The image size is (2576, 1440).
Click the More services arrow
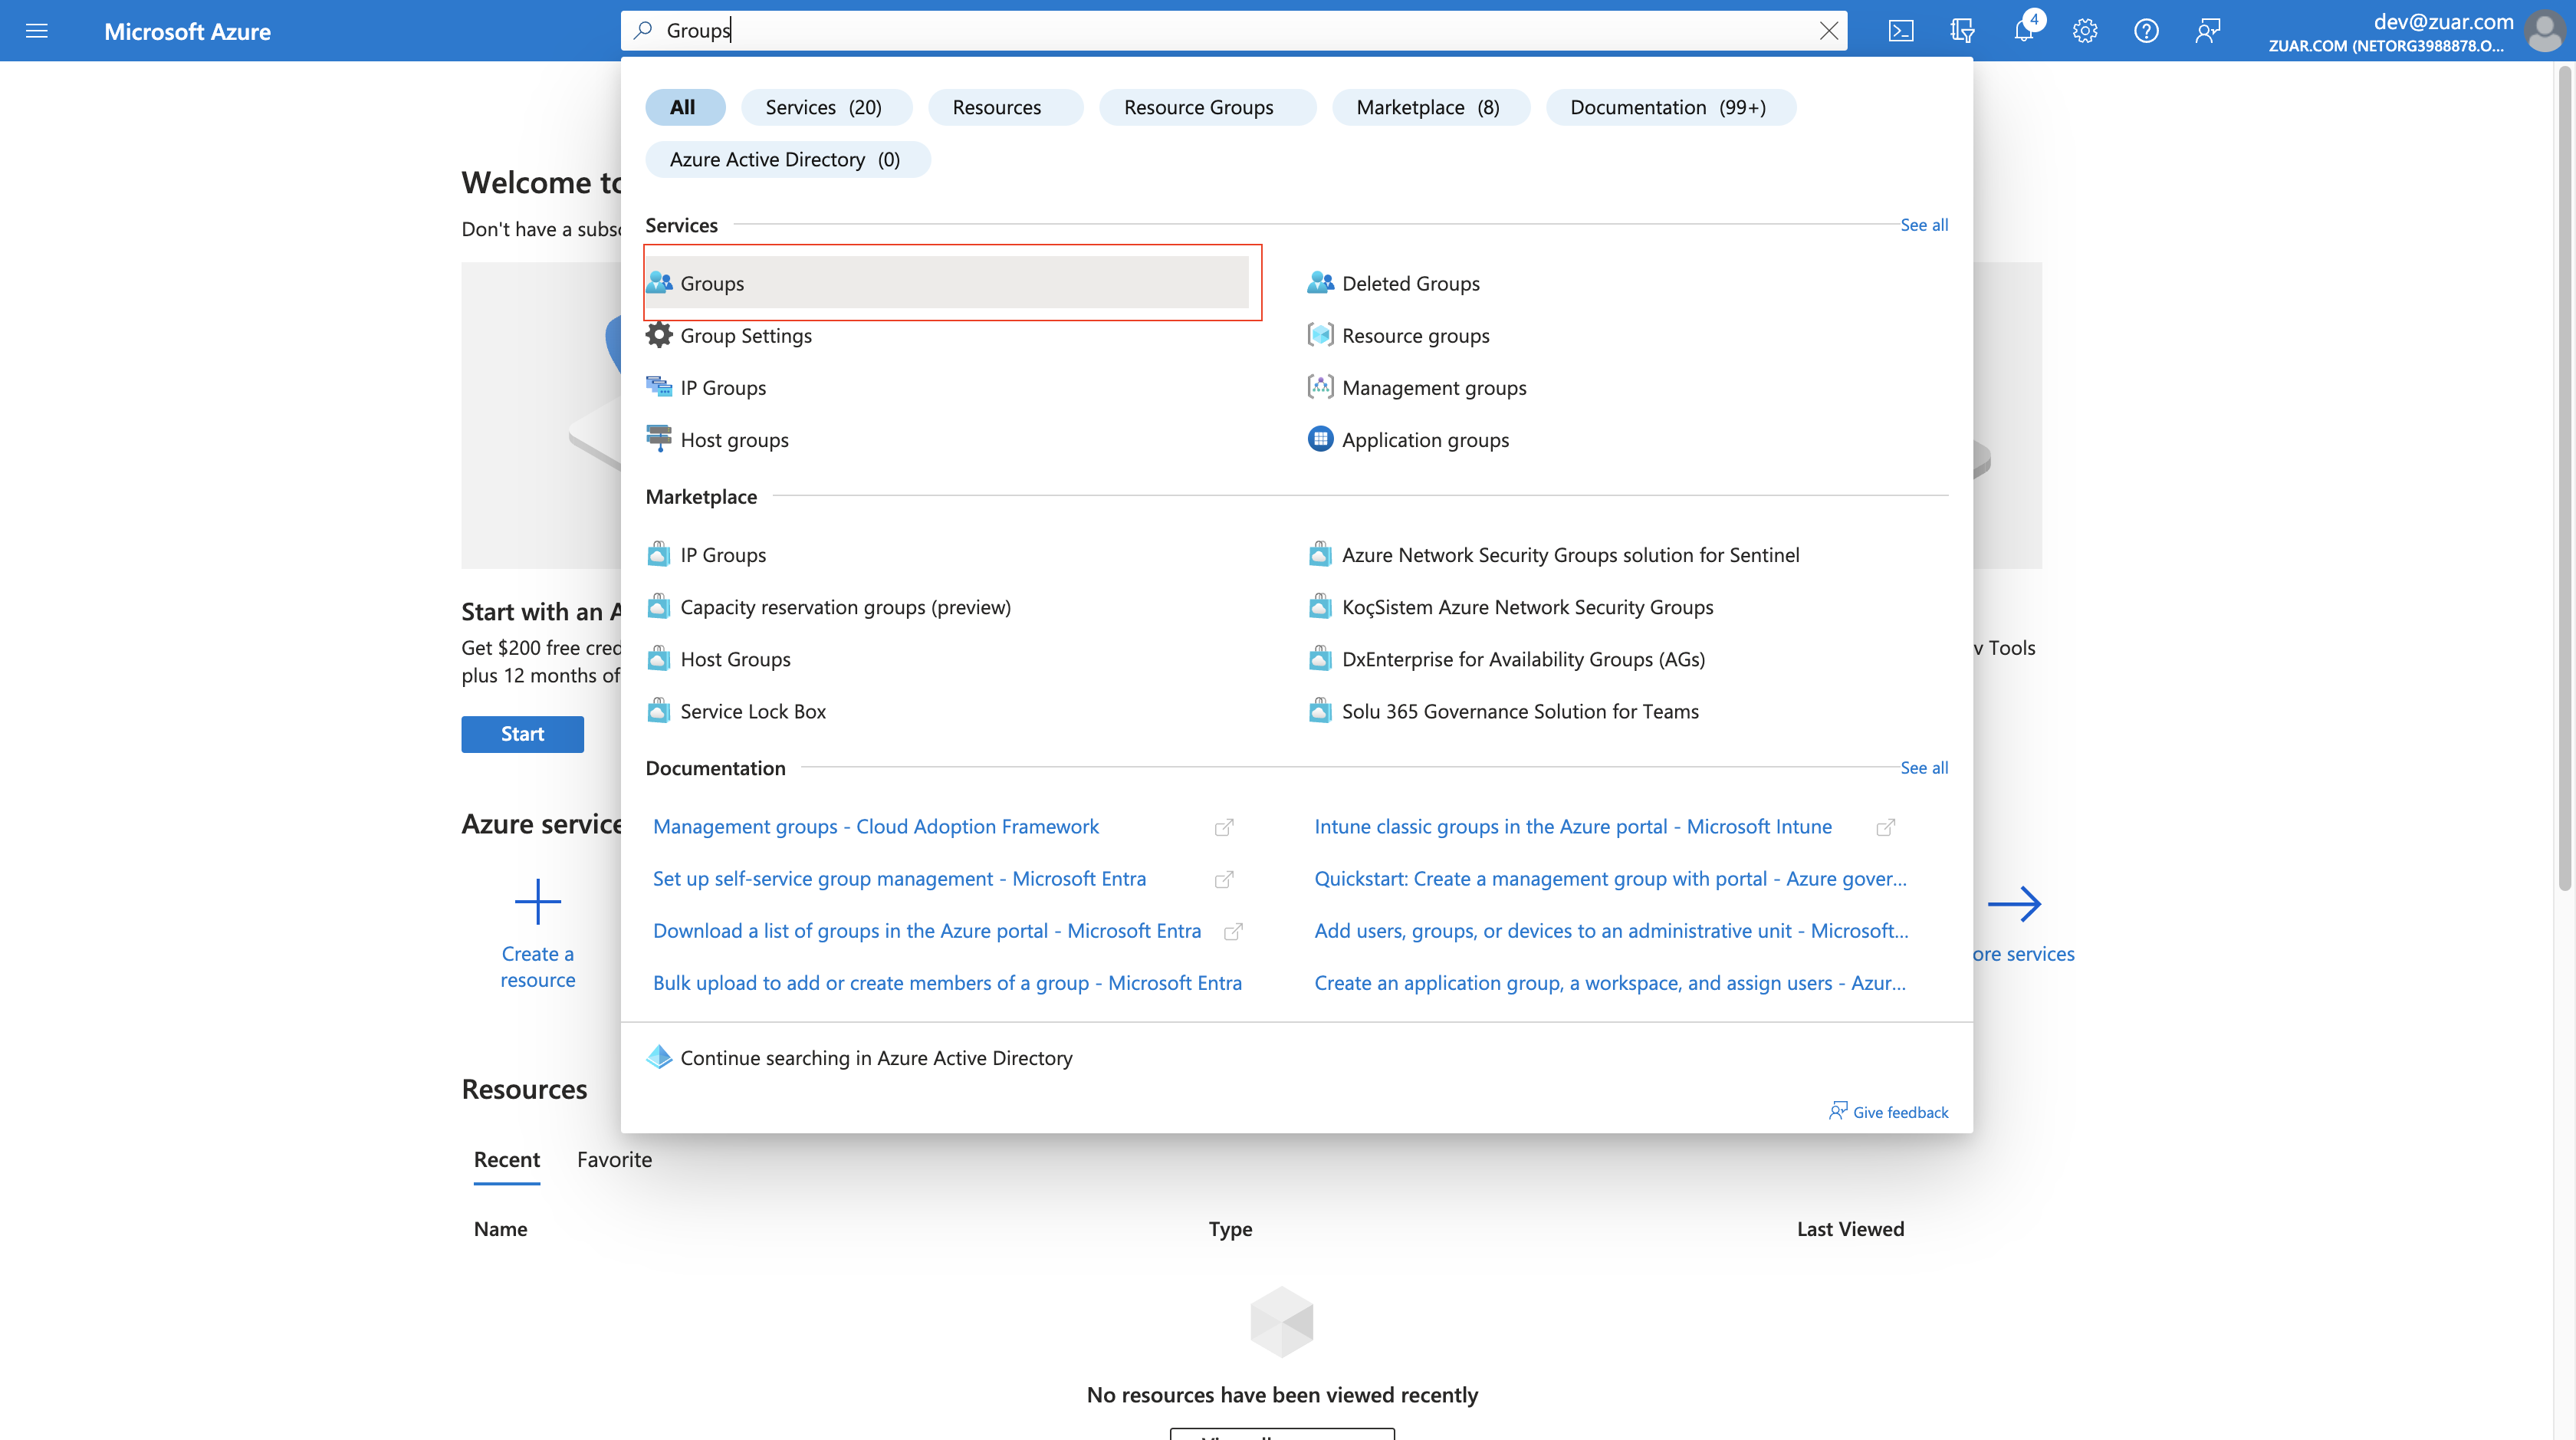[2014, 903]
